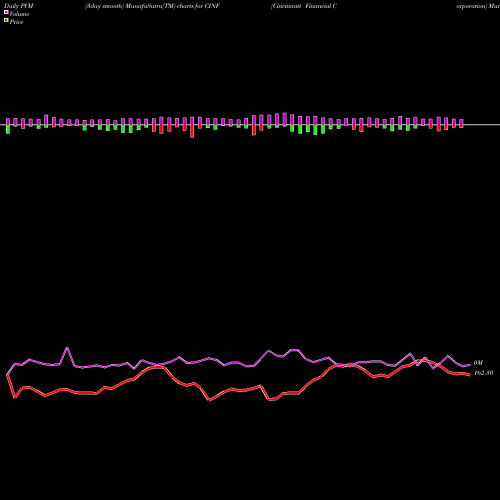Click the Price legend color swatch

6,21
